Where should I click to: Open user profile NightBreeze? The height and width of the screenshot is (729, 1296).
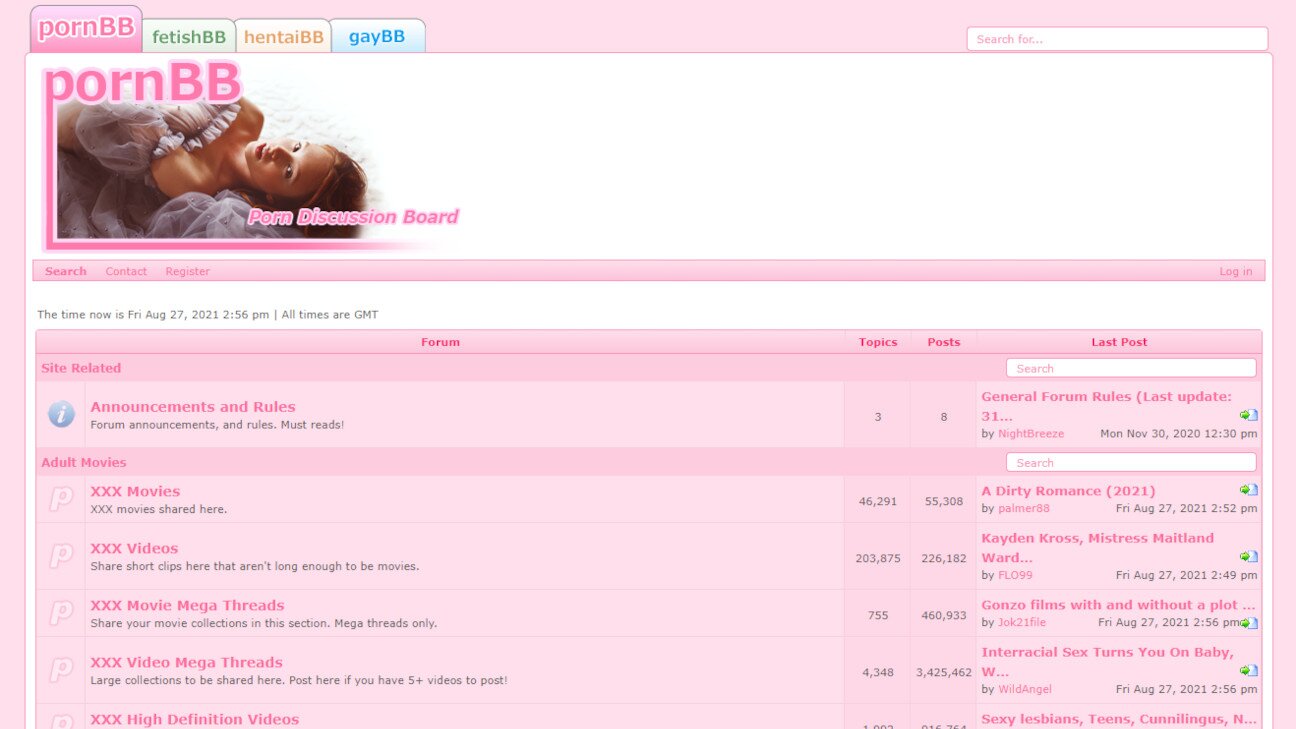[1031, 434]
